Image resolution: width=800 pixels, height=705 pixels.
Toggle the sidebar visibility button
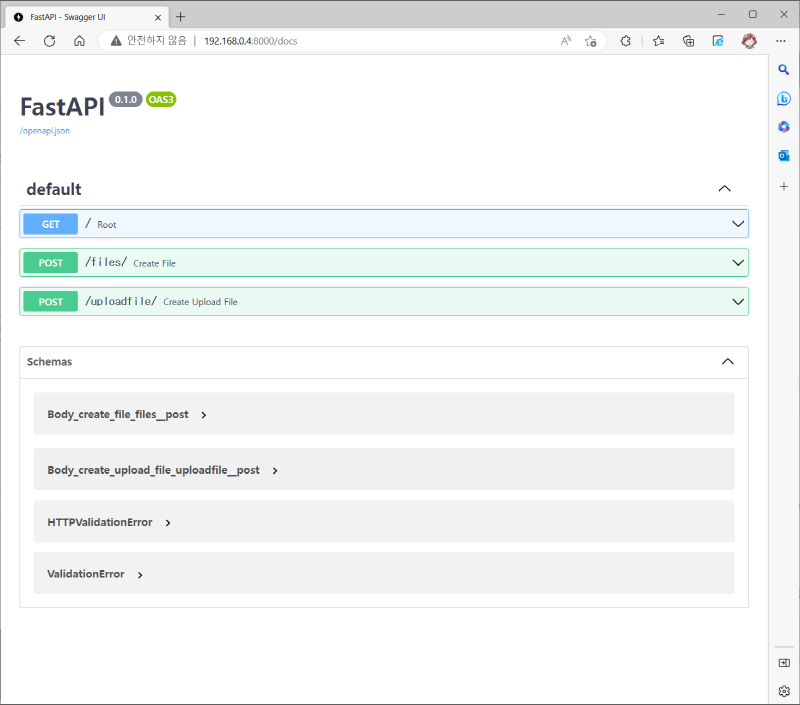[784, 663]
